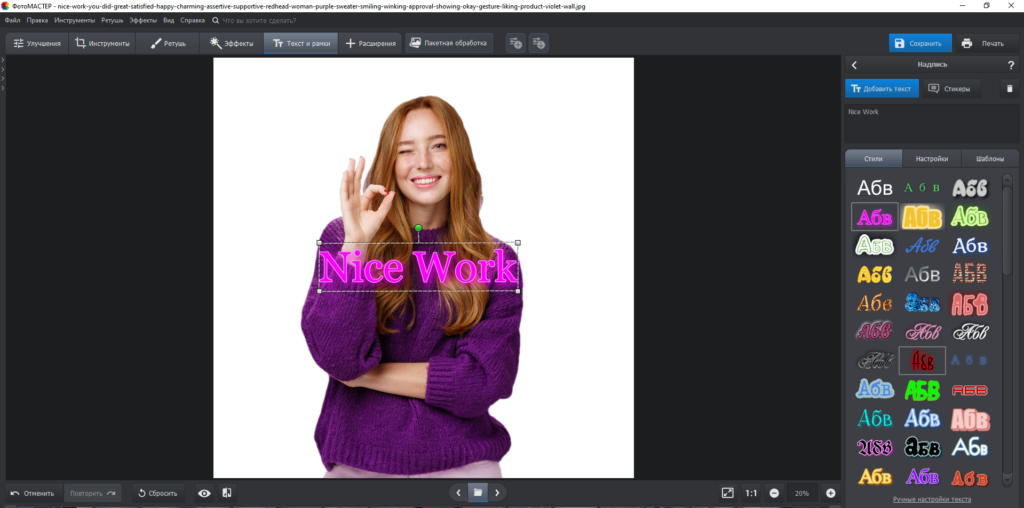
Task: Select the purple Абв style in bottom row
Action: point(922,476)
